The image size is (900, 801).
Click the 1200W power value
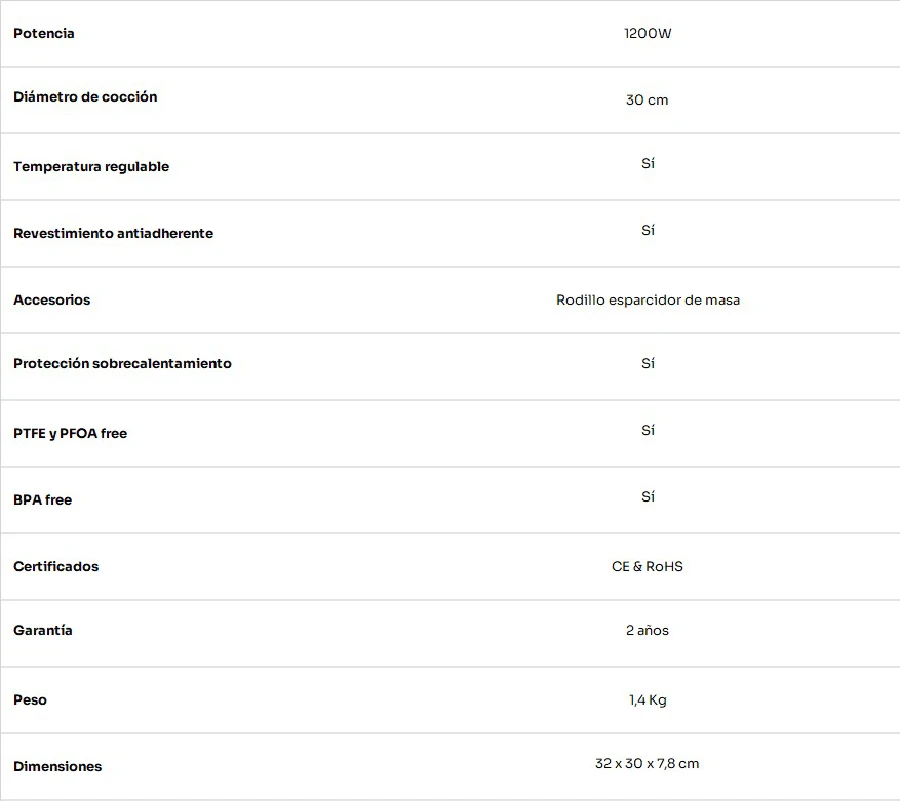(647, 34)
